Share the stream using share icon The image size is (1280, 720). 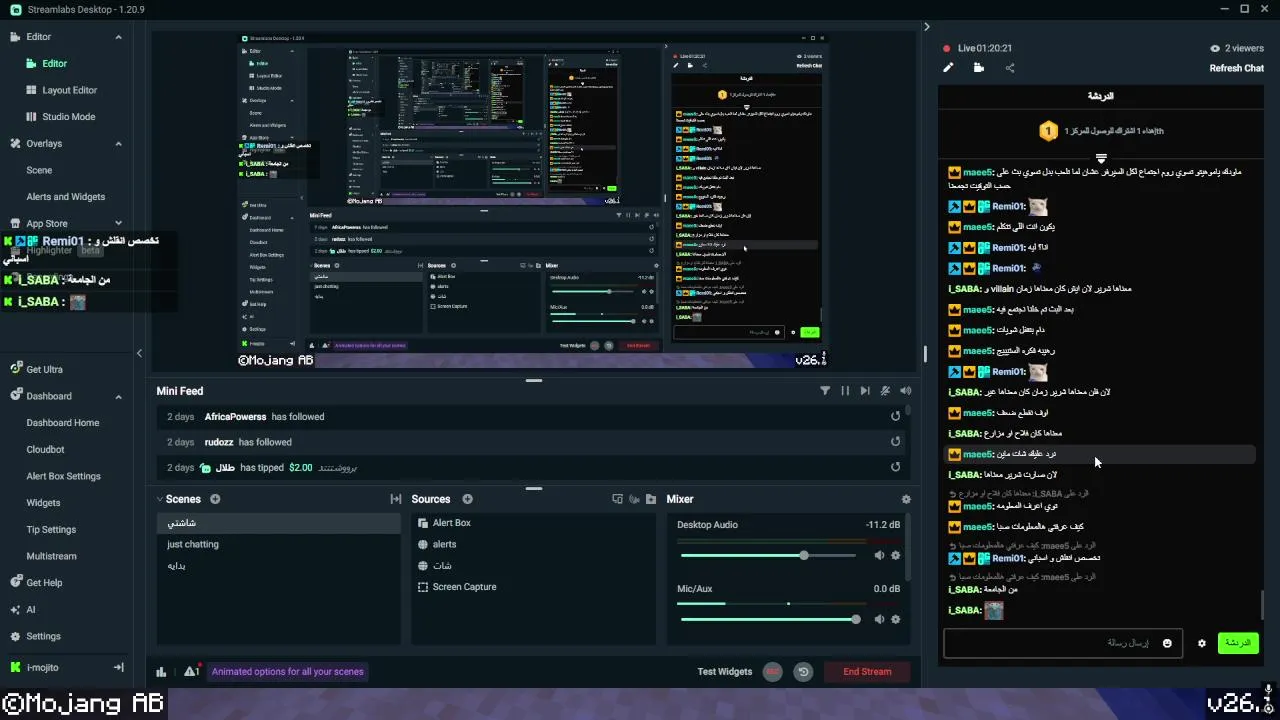[x=1009, y=68]
